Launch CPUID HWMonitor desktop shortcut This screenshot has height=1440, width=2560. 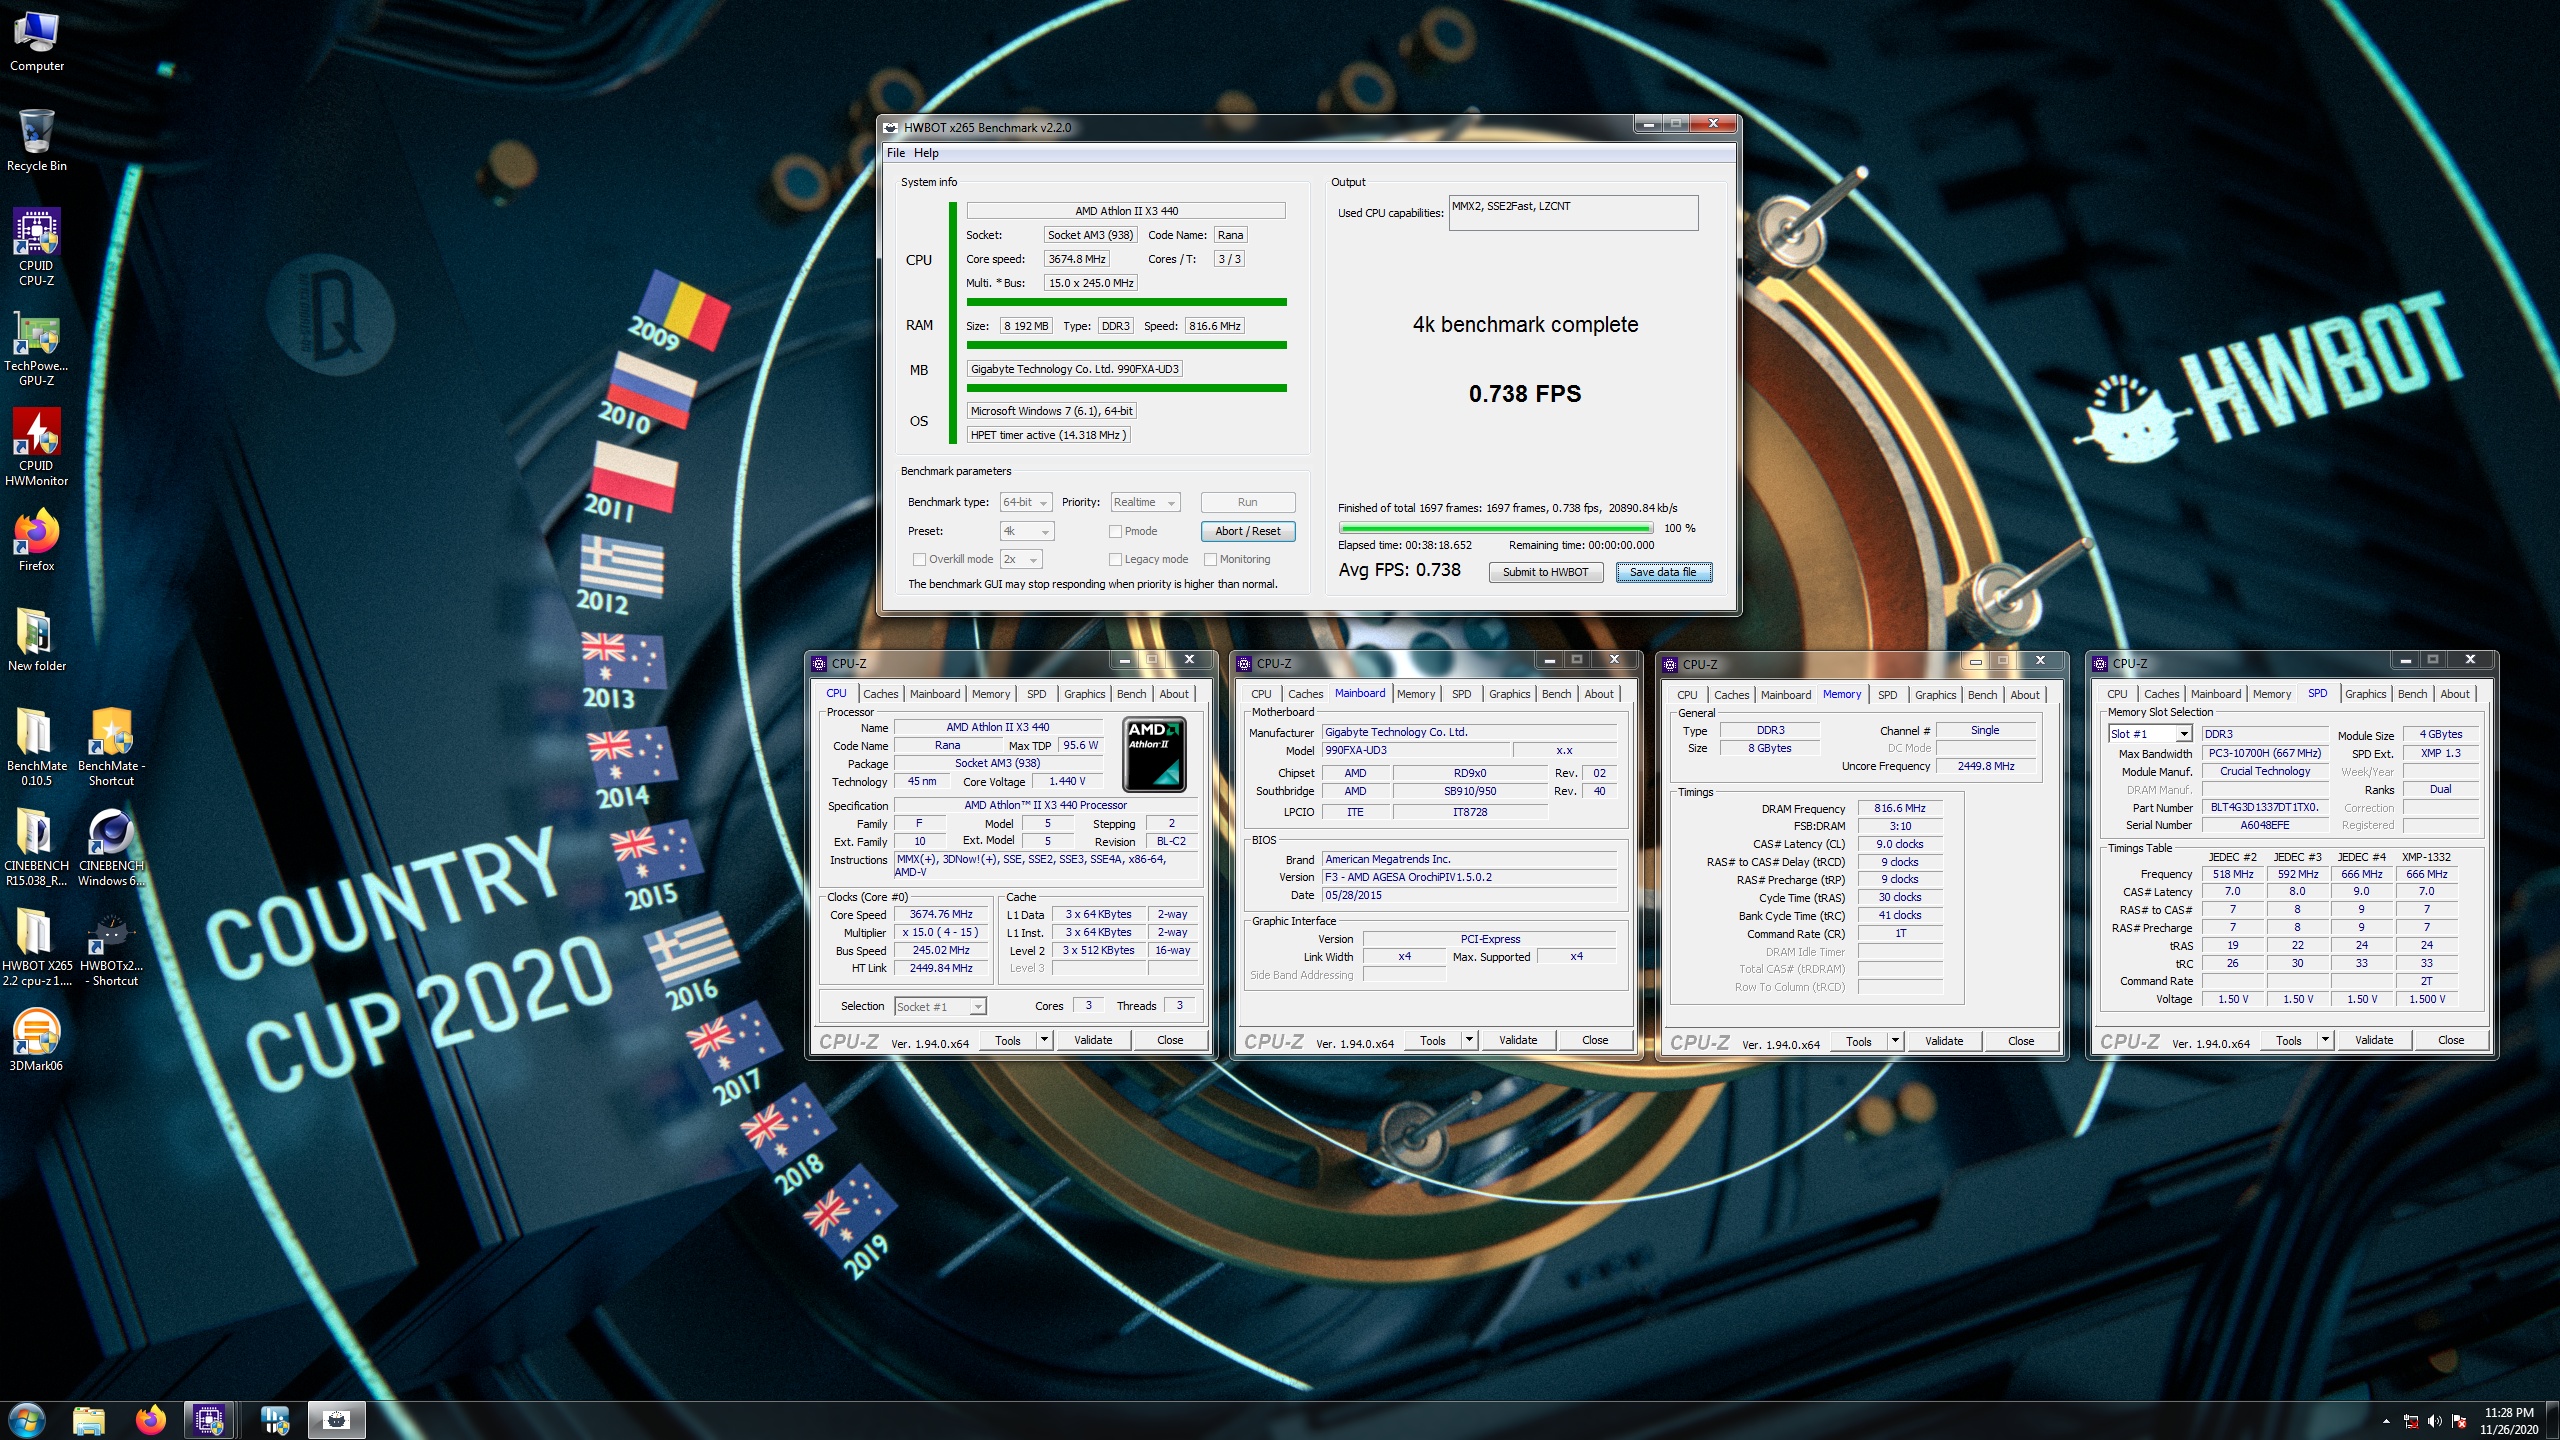point(37,447)
